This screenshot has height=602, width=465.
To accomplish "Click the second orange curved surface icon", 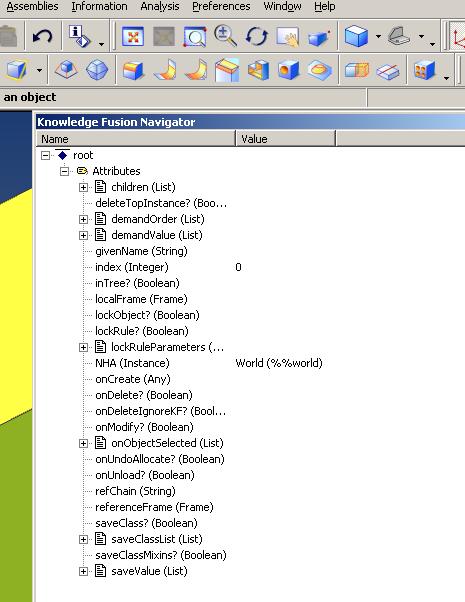I will click(x=195, y=70).
